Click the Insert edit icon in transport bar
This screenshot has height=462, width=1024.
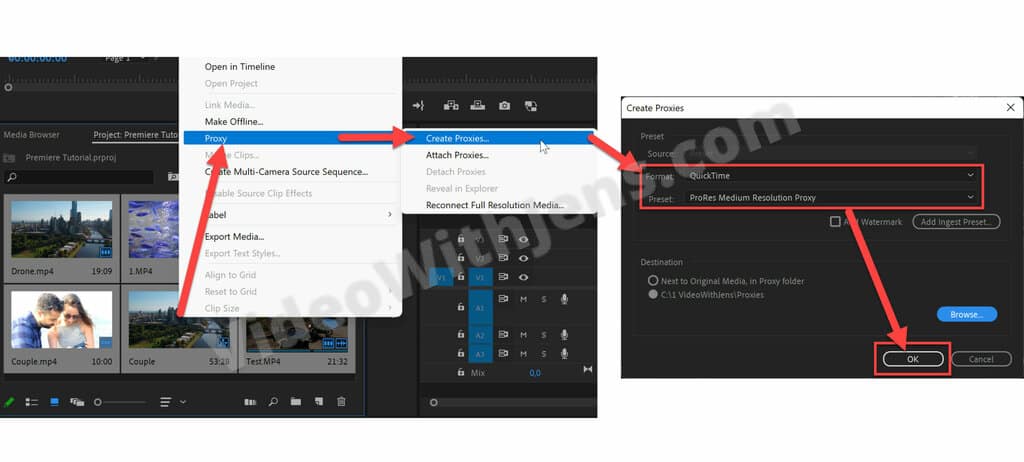(x=451, y=105)
